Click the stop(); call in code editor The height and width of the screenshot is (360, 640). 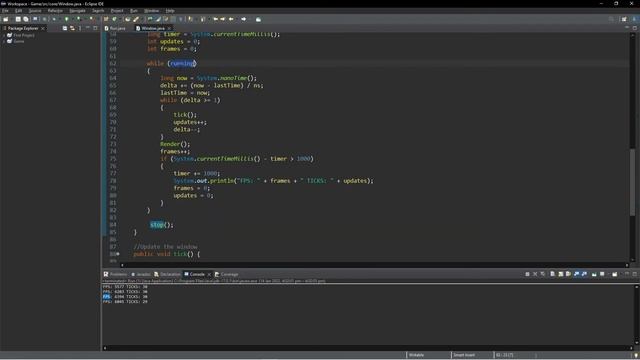[162, 225]
